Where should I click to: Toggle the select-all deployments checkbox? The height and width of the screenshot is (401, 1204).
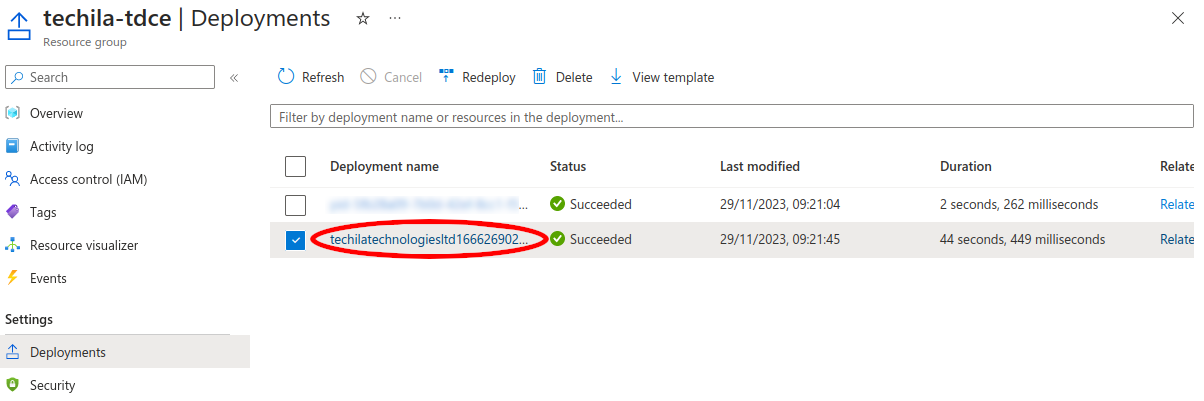[x=295, y=167]
